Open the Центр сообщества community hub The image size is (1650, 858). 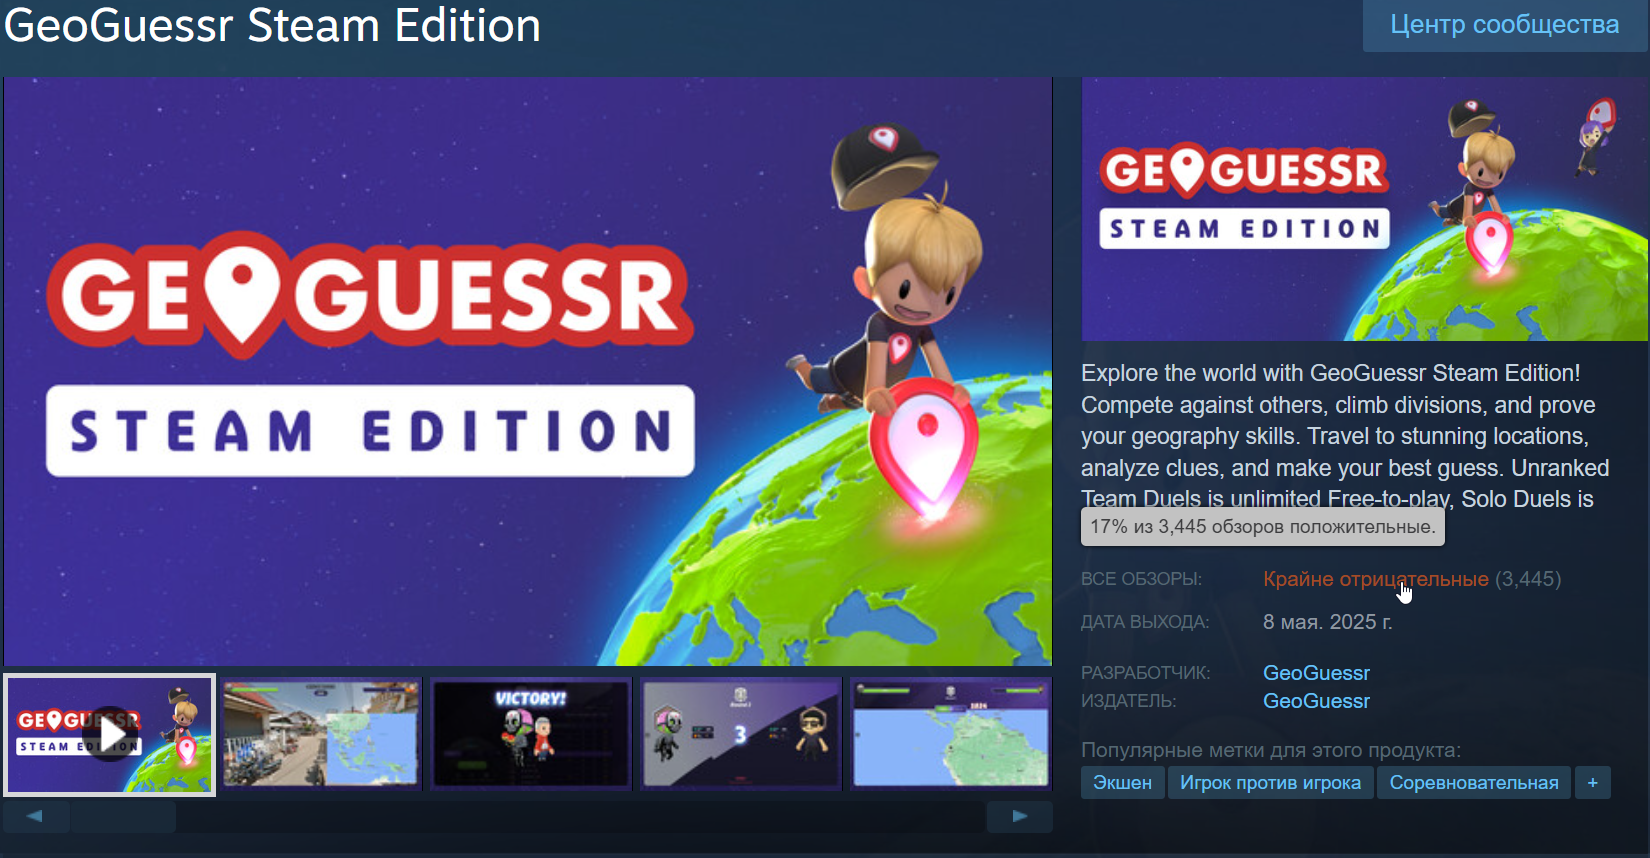(x=1504, y=25)
